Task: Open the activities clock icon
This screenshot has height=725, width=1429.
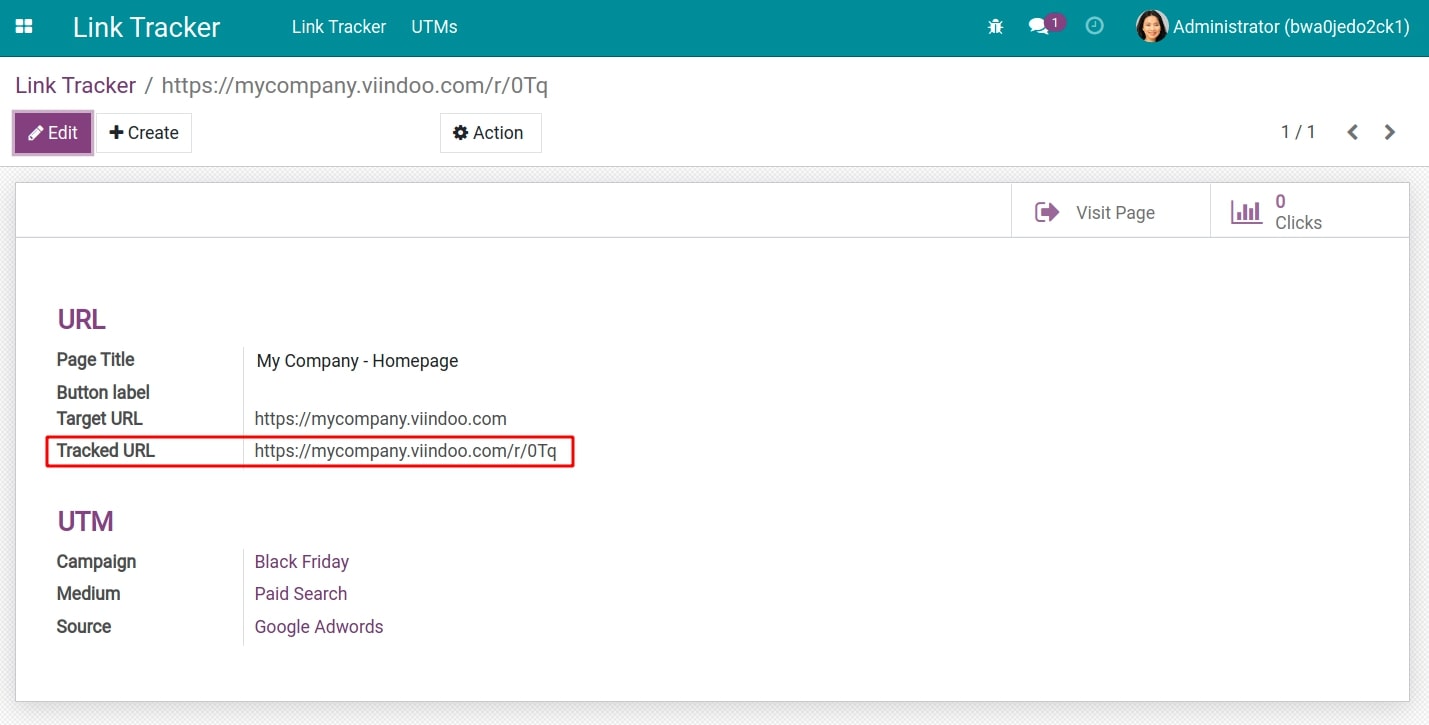Action: [x=1094, y=27]
